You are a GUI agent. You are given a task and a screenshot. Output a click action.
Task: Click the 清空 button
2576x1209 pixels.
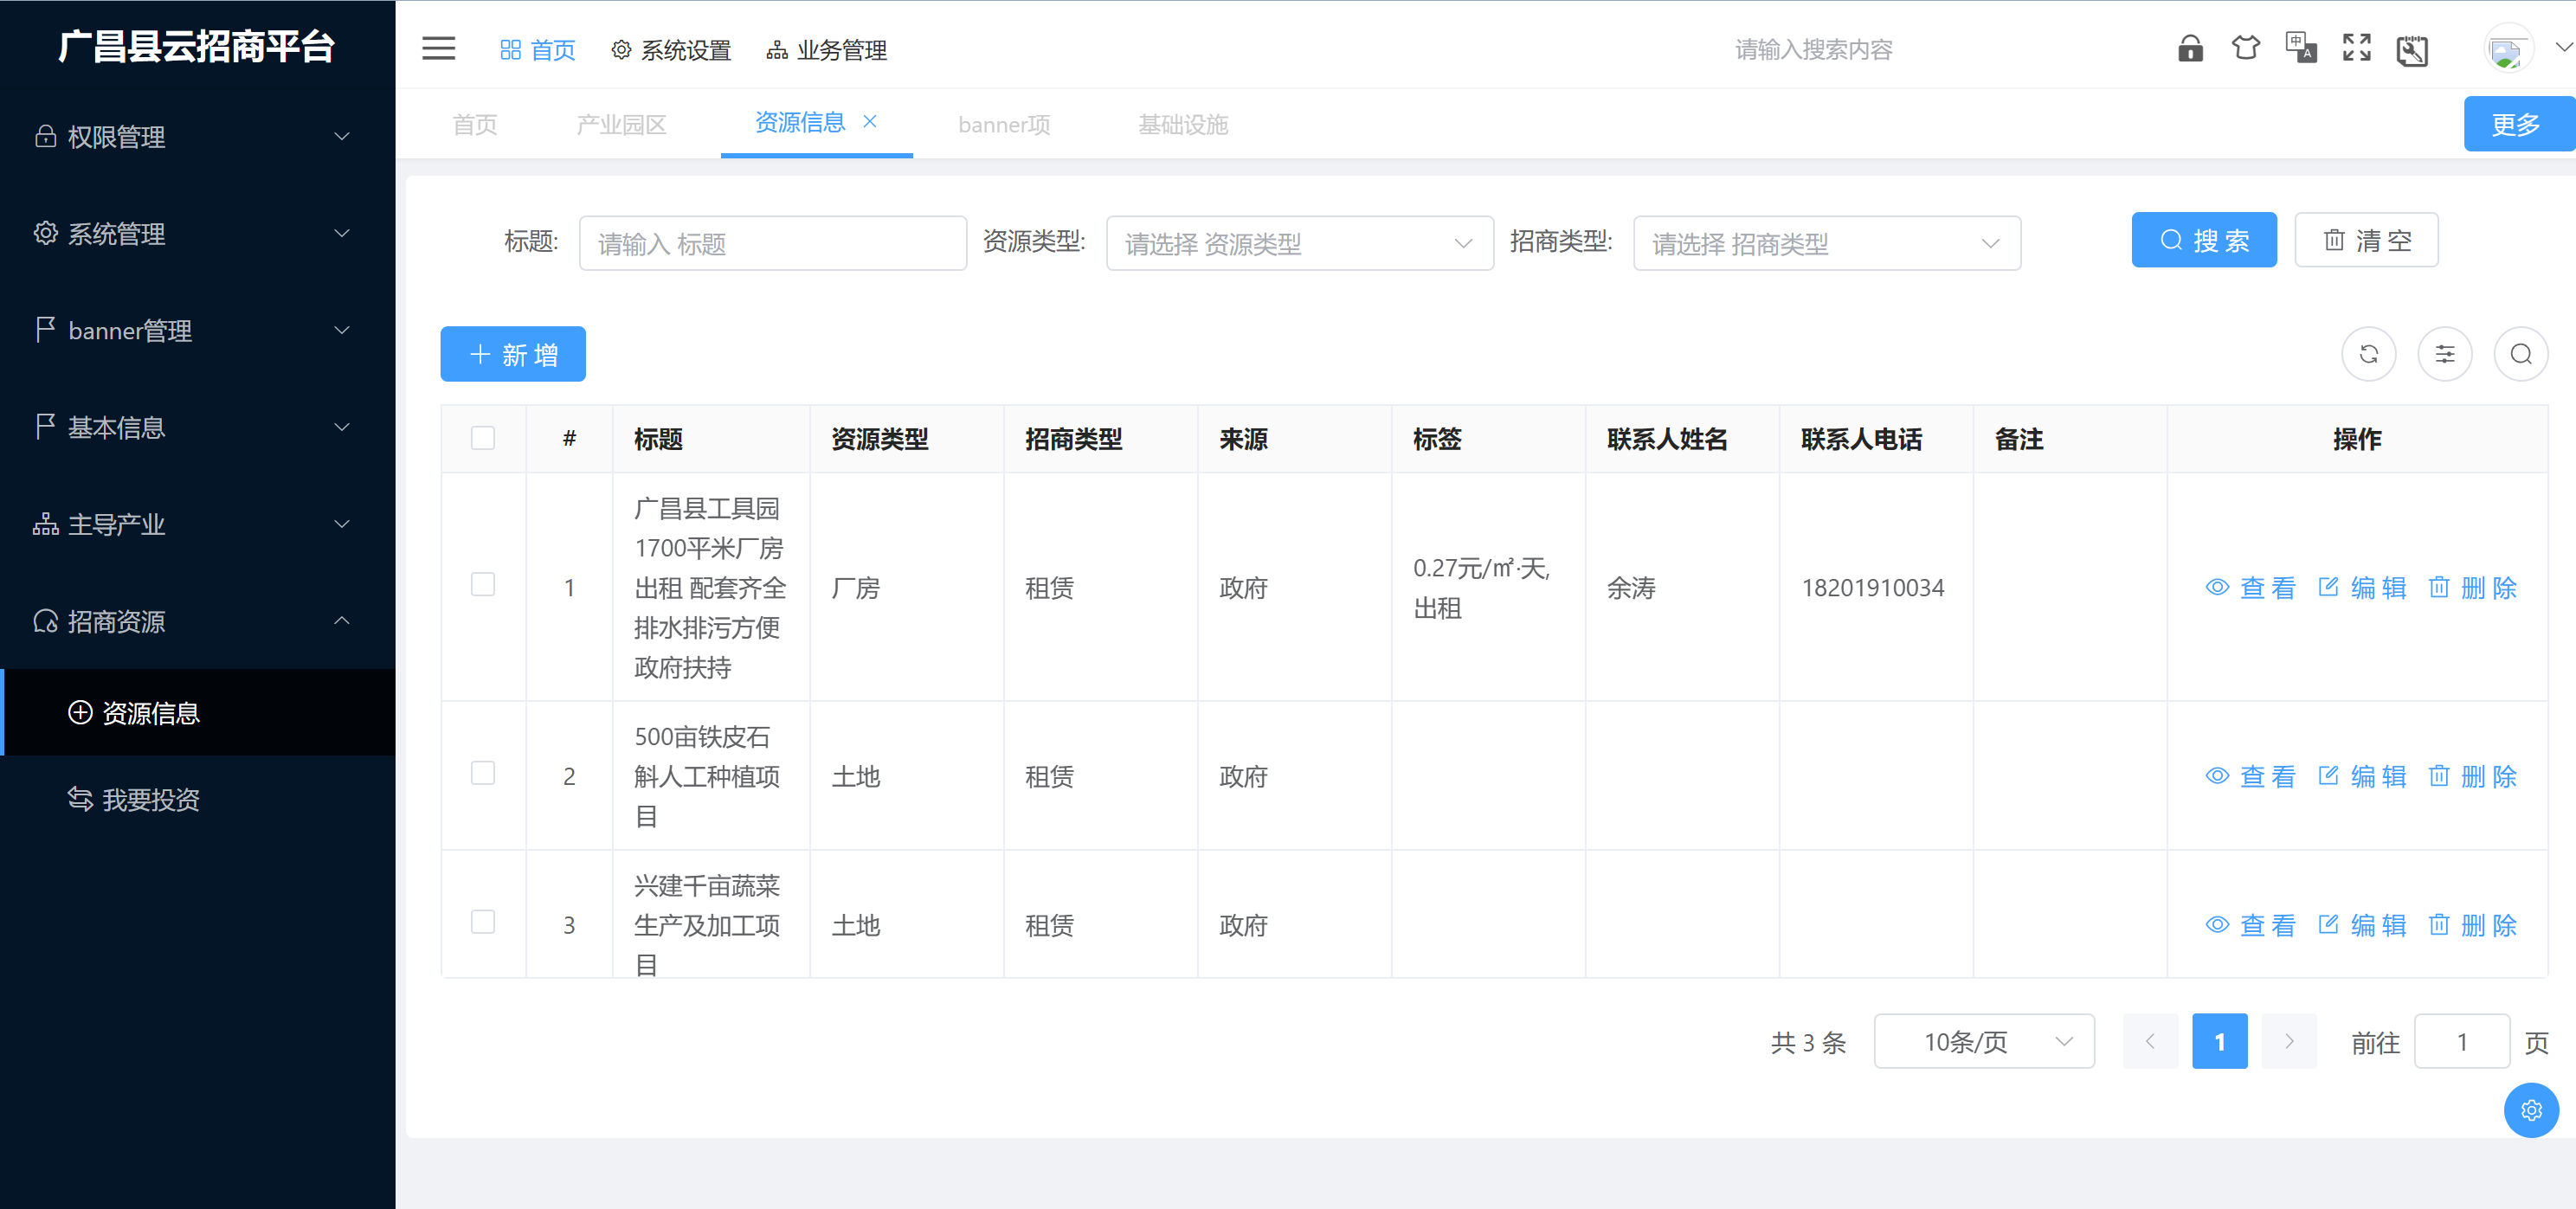[2366, 240]
